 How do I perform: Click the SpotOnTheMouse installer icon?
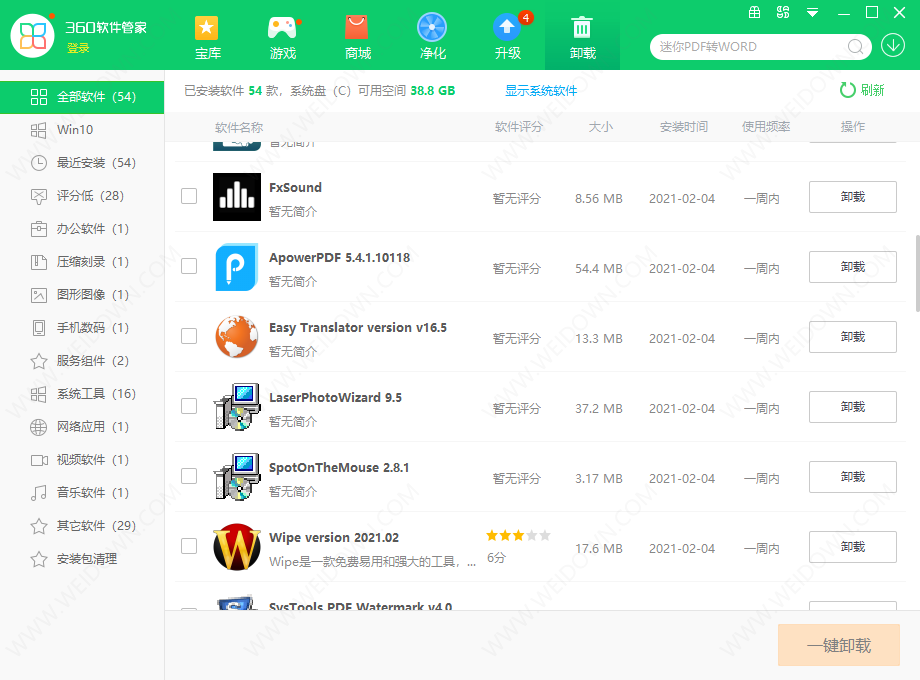[x=236, y=476]
